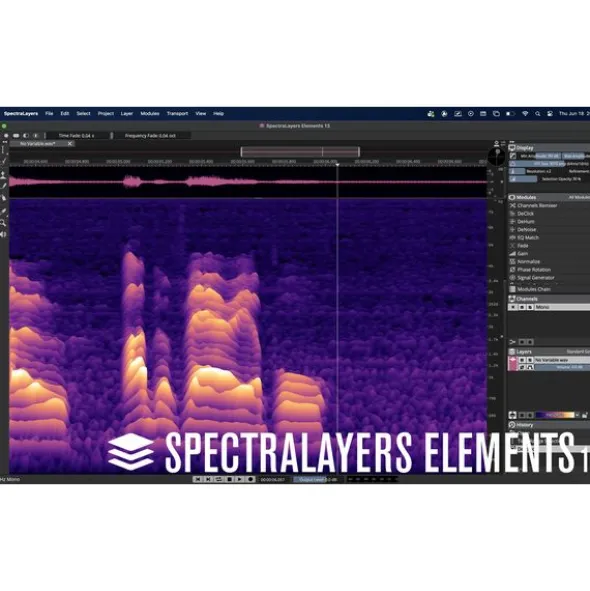The image size is (590, 591).
Task: Click the Frequency Fade value field
Action: coord(150,135)
